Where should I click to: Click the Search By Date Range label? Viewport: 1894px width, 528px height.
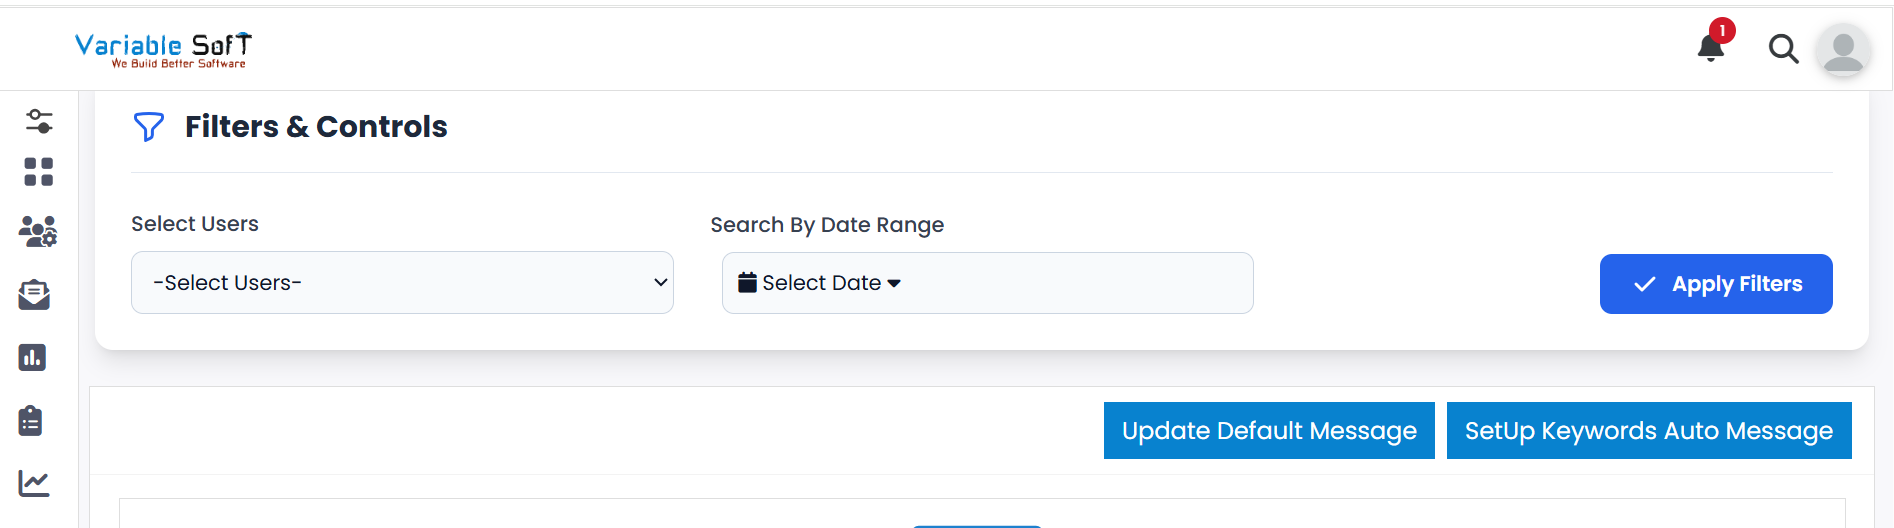coord(827,225)
